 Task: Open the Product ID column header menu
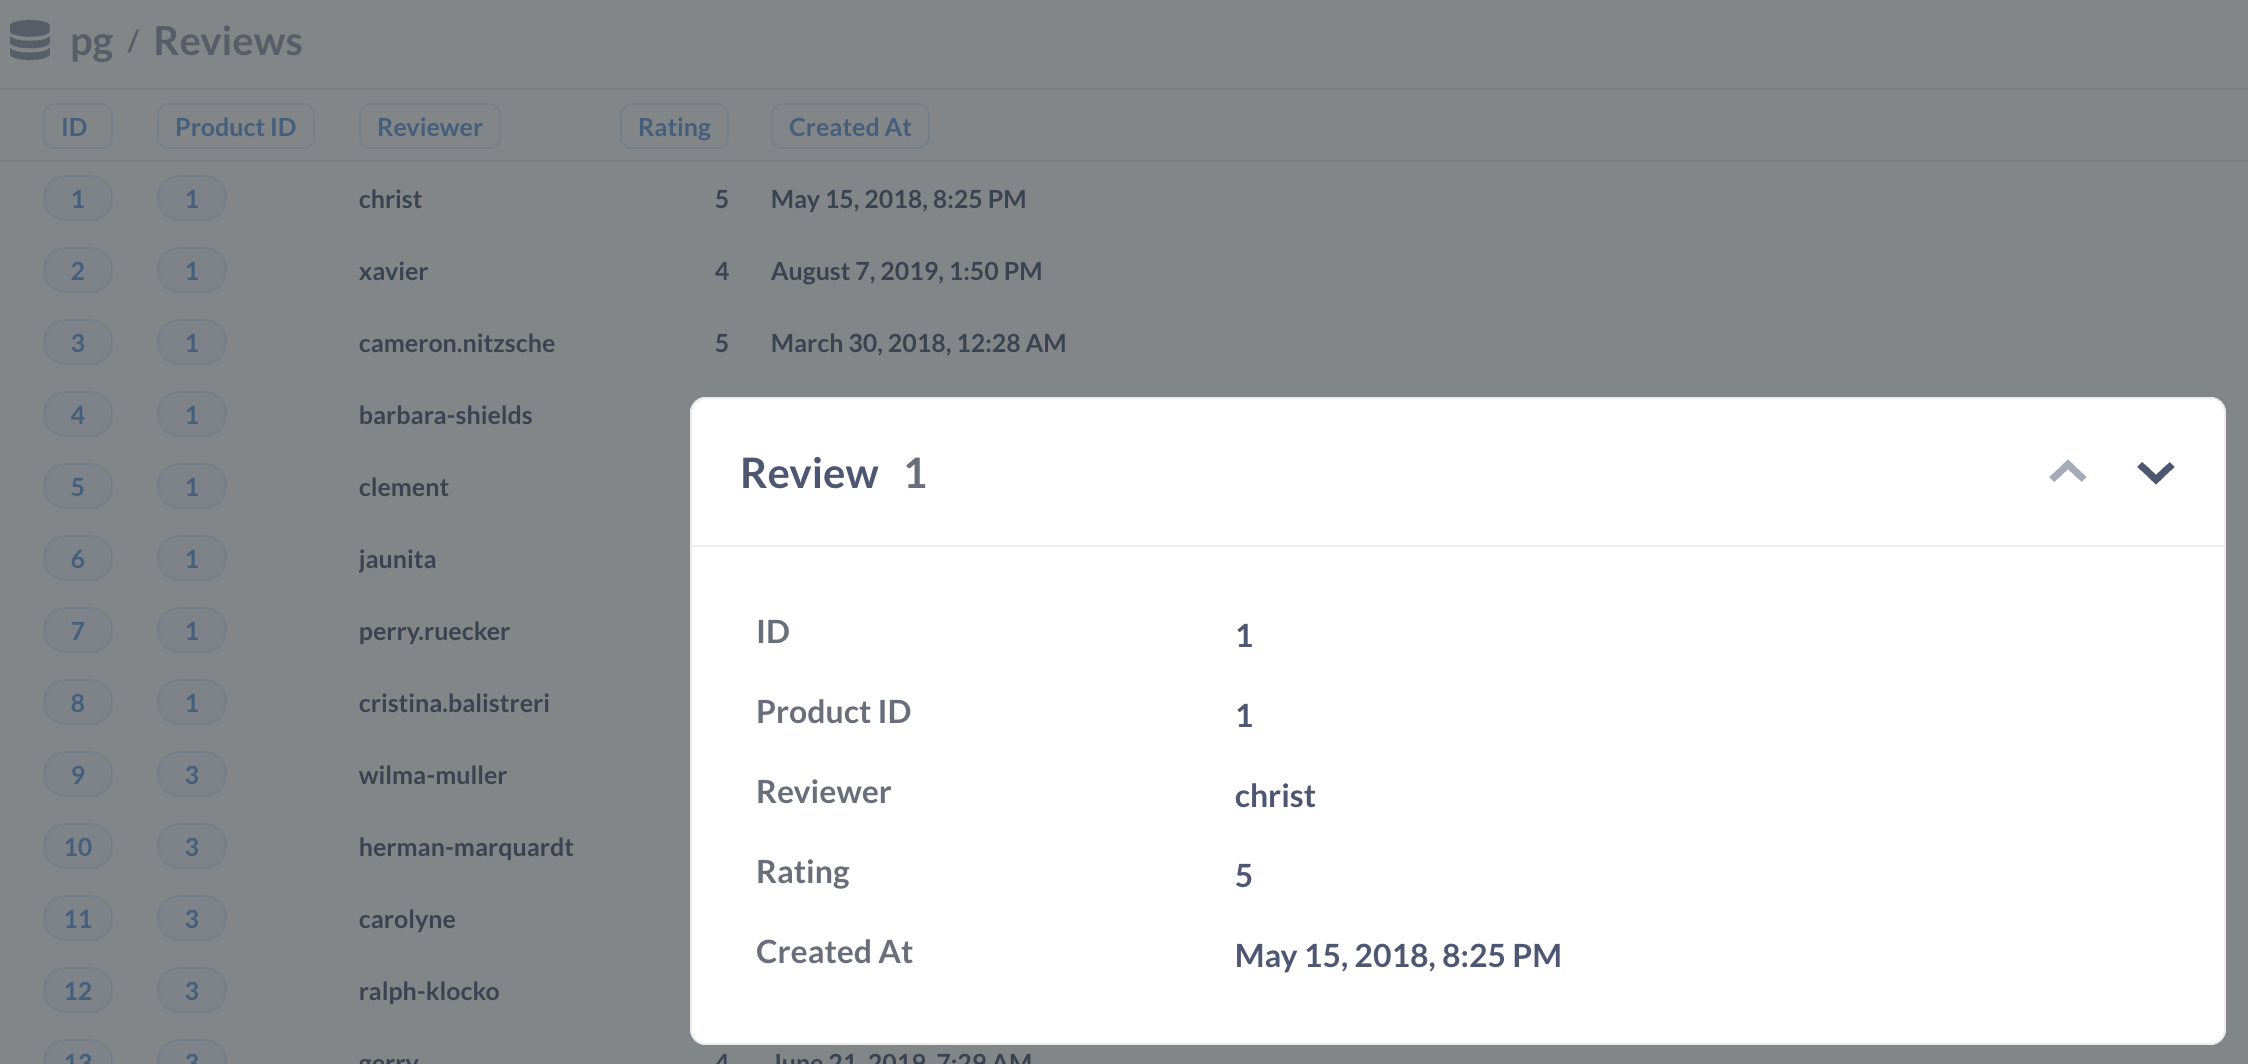pyautogui.click(x=235, y=126)
